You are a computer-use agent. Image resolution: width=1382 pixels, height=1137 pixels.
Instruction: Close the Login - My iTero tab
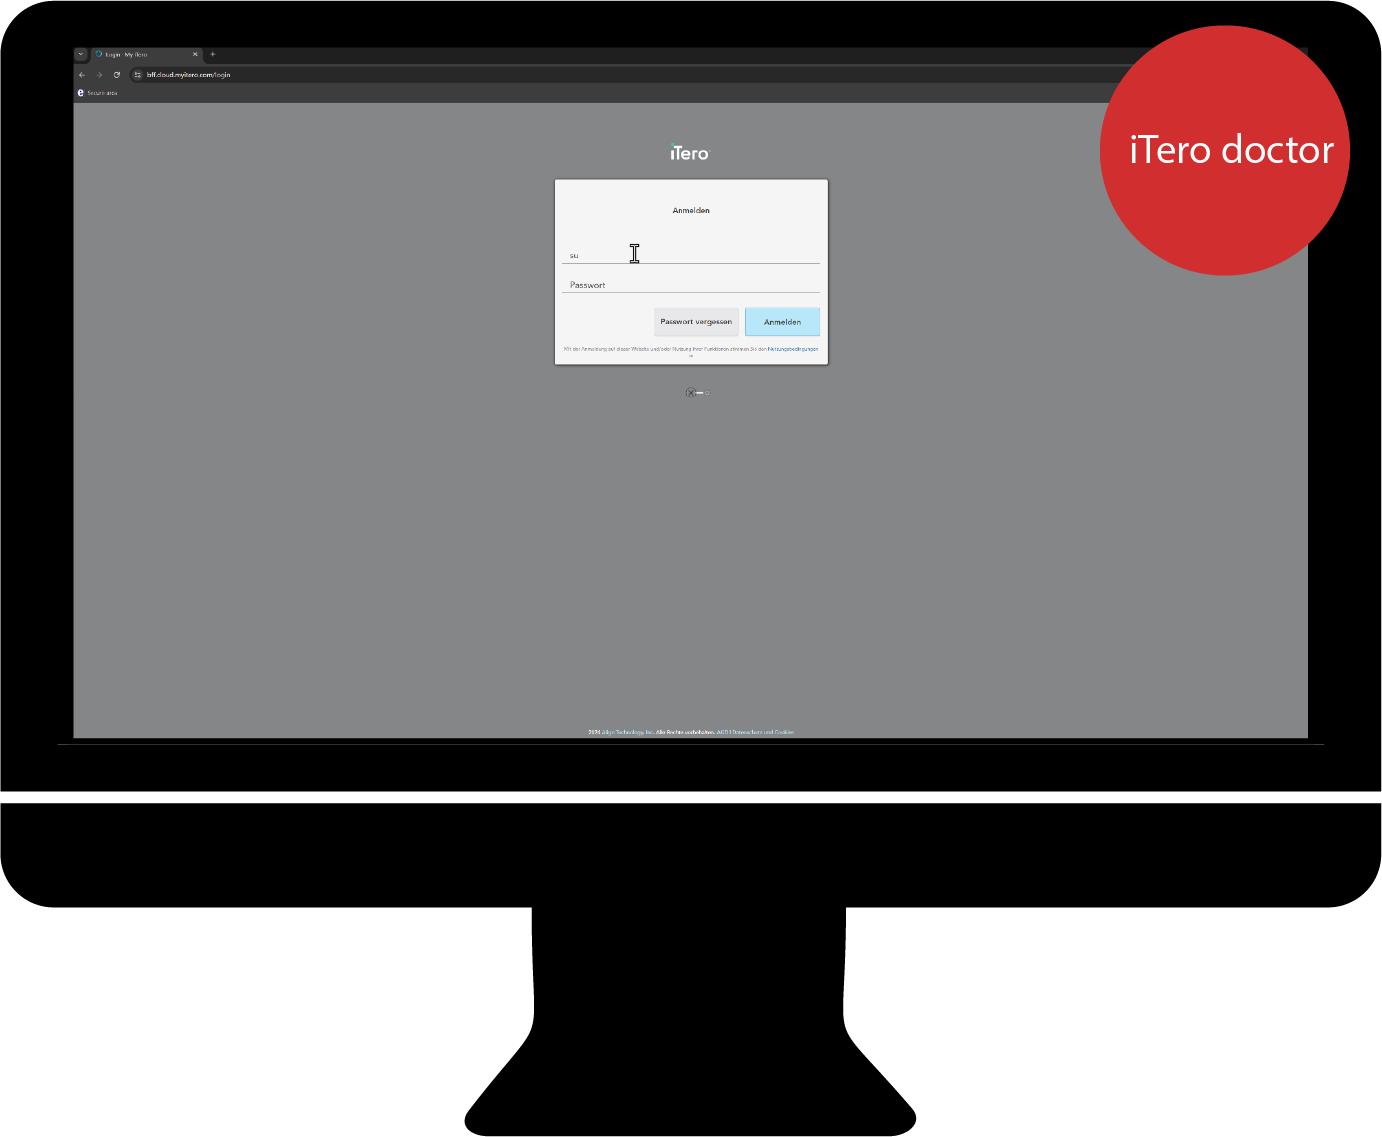195,54
